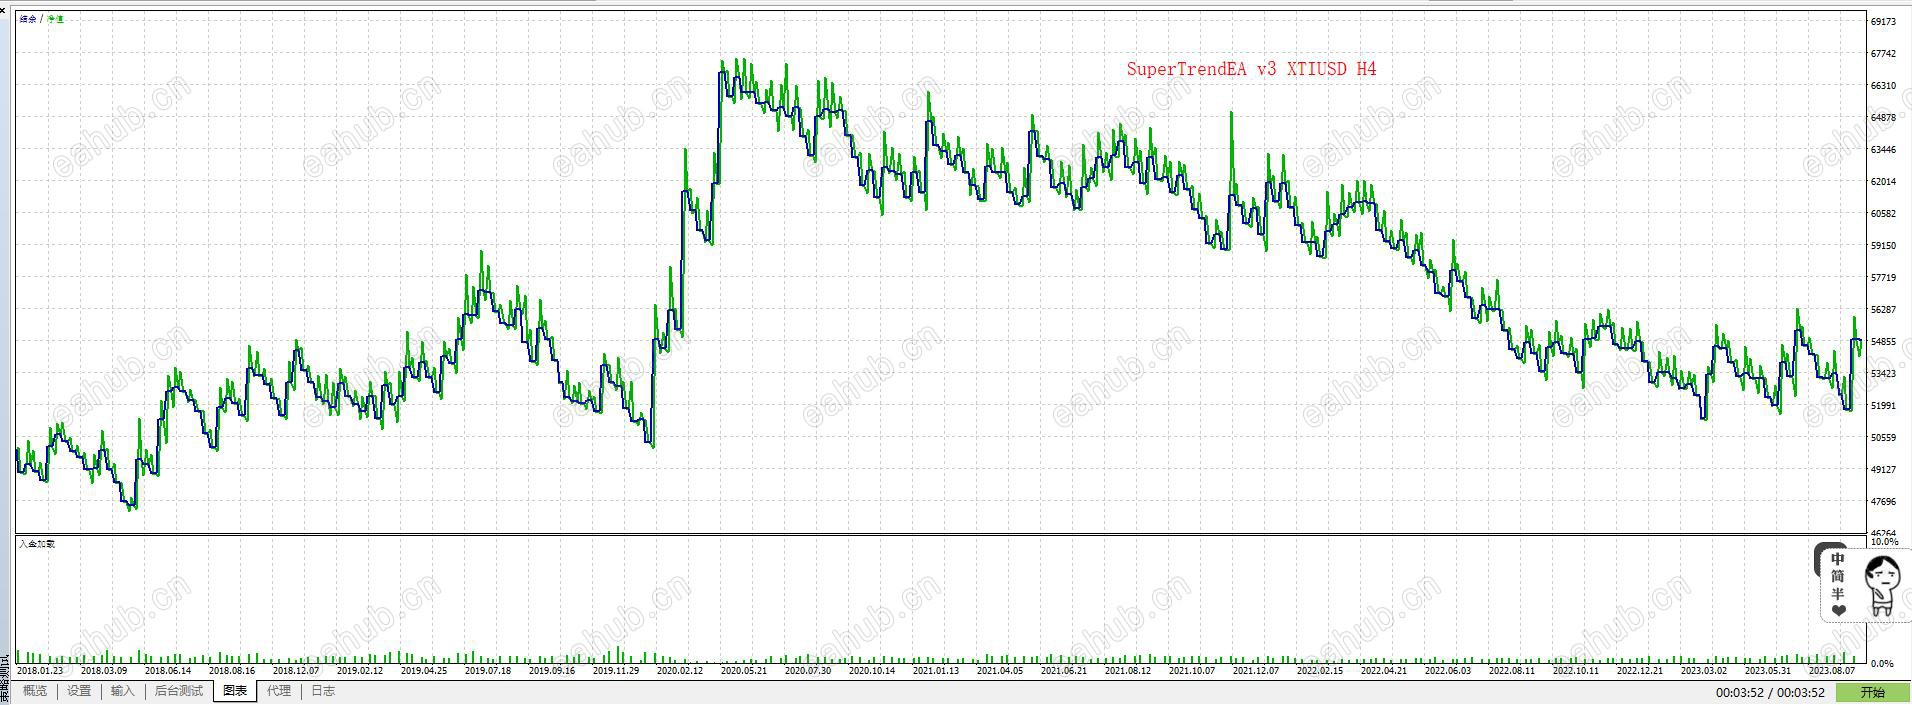This screenshot has width=1912, height=705.
Task: Open the 代理 agents tab
Action: coord(279,691)
